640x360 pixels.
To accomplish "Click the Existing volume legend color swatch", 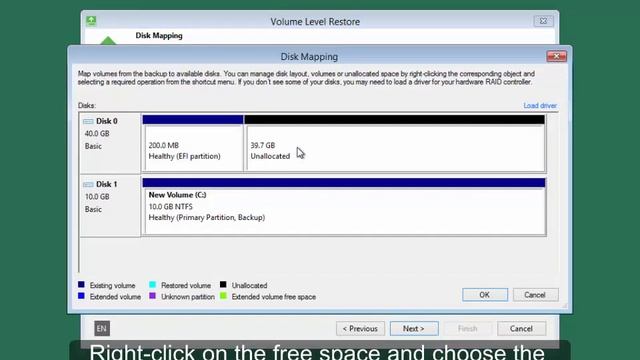I will 81,284.
